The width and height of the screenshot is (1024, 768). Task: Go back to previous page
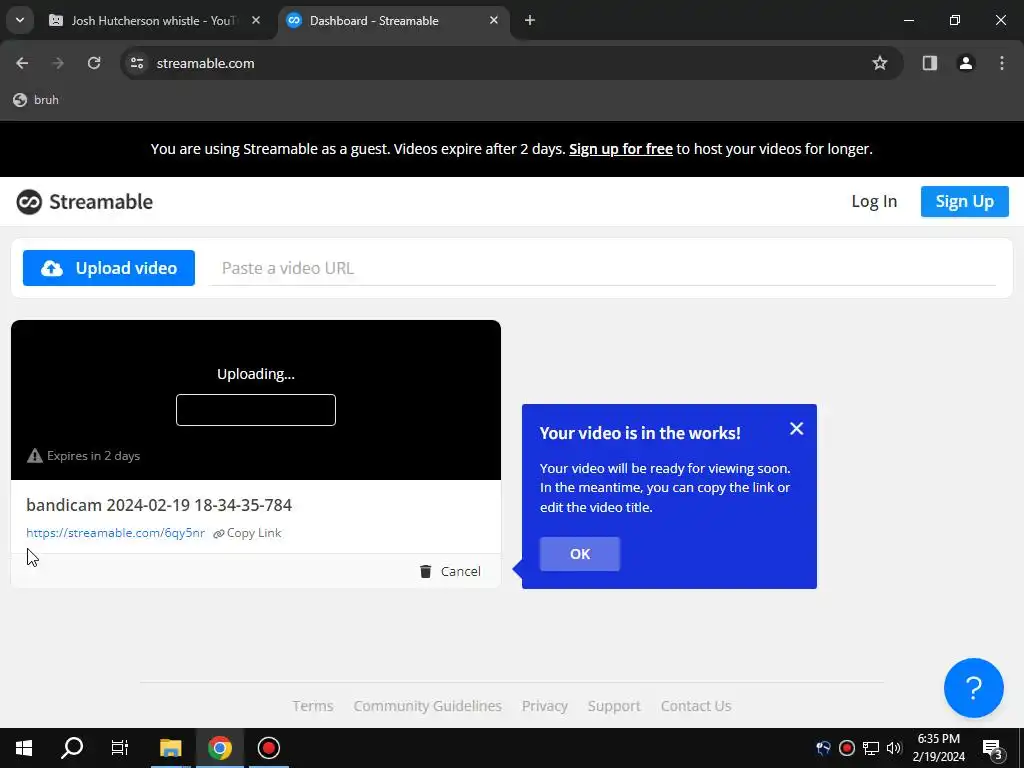tap(22, 63)
